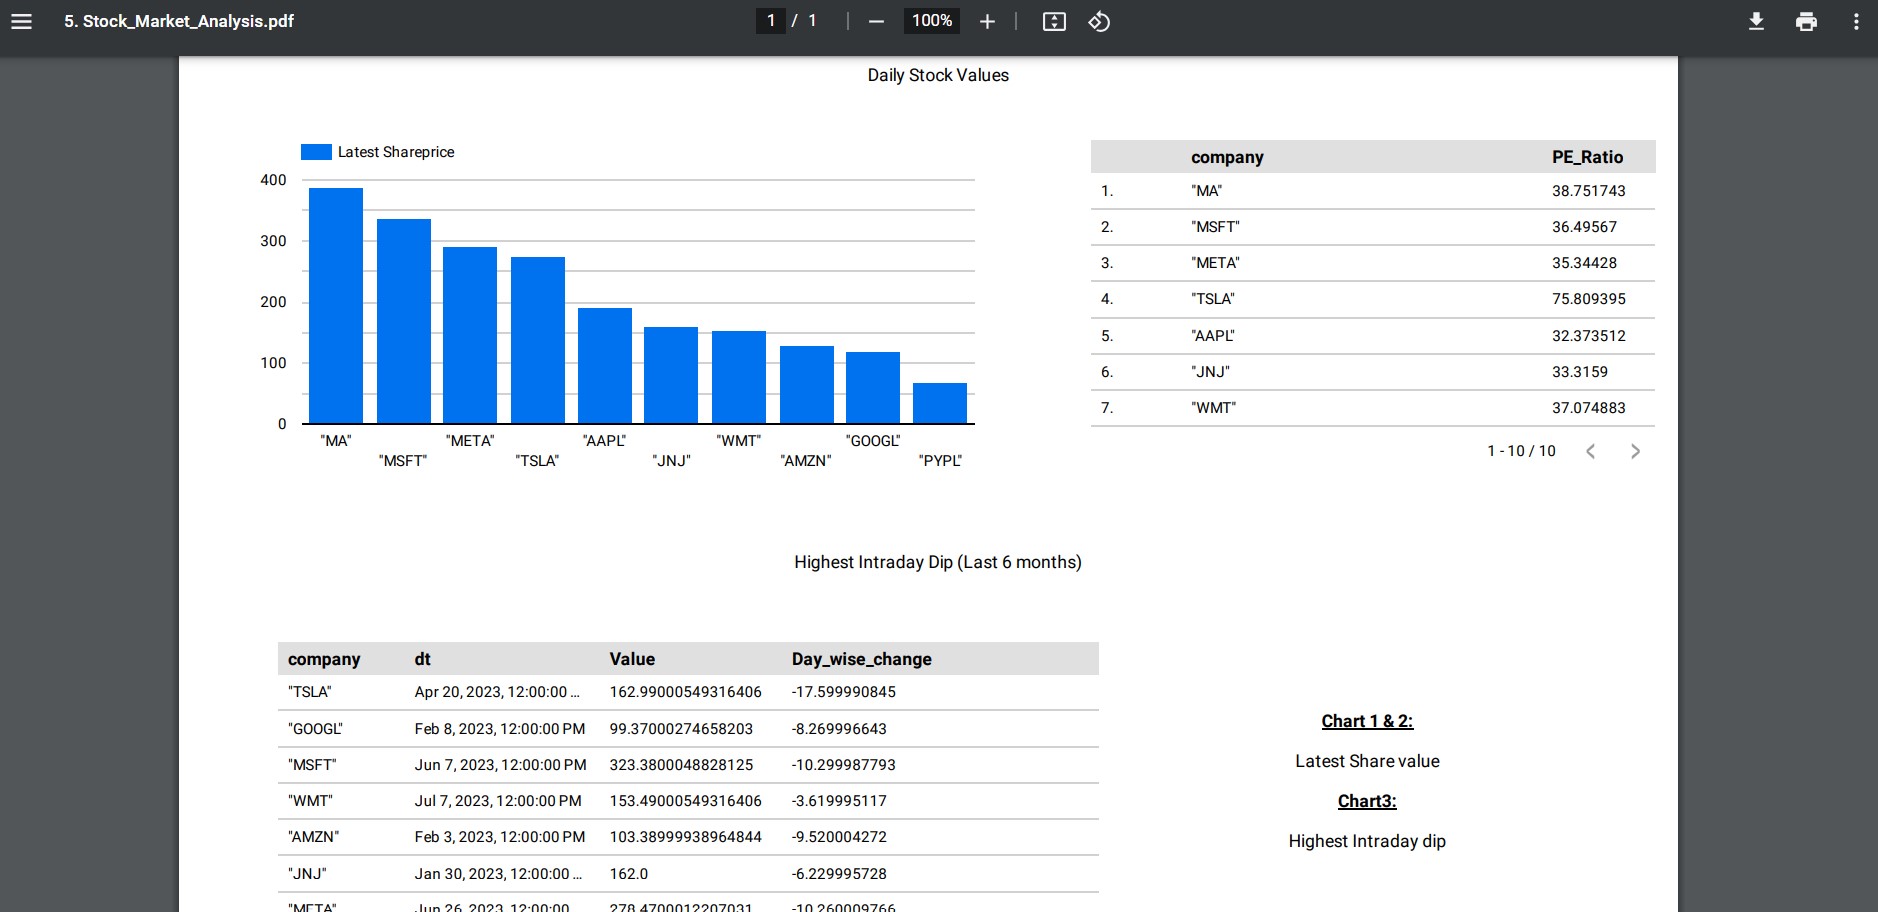Click the pagination text 1 - 10 / 10

pyautogui.click(x=1521, y=451)
